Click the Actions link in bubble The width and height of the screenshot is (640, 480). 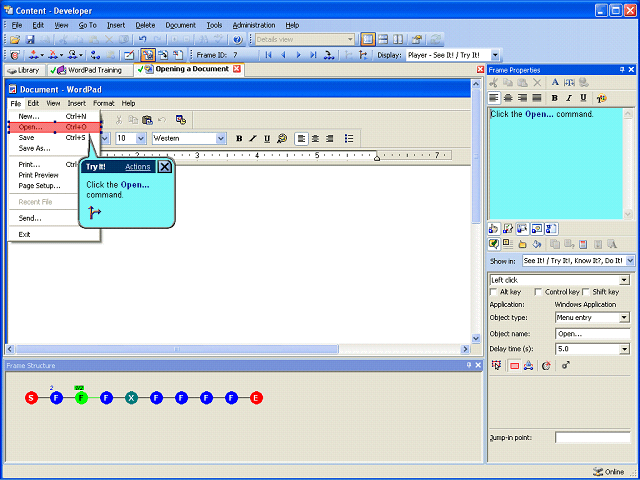pos(138,167)
